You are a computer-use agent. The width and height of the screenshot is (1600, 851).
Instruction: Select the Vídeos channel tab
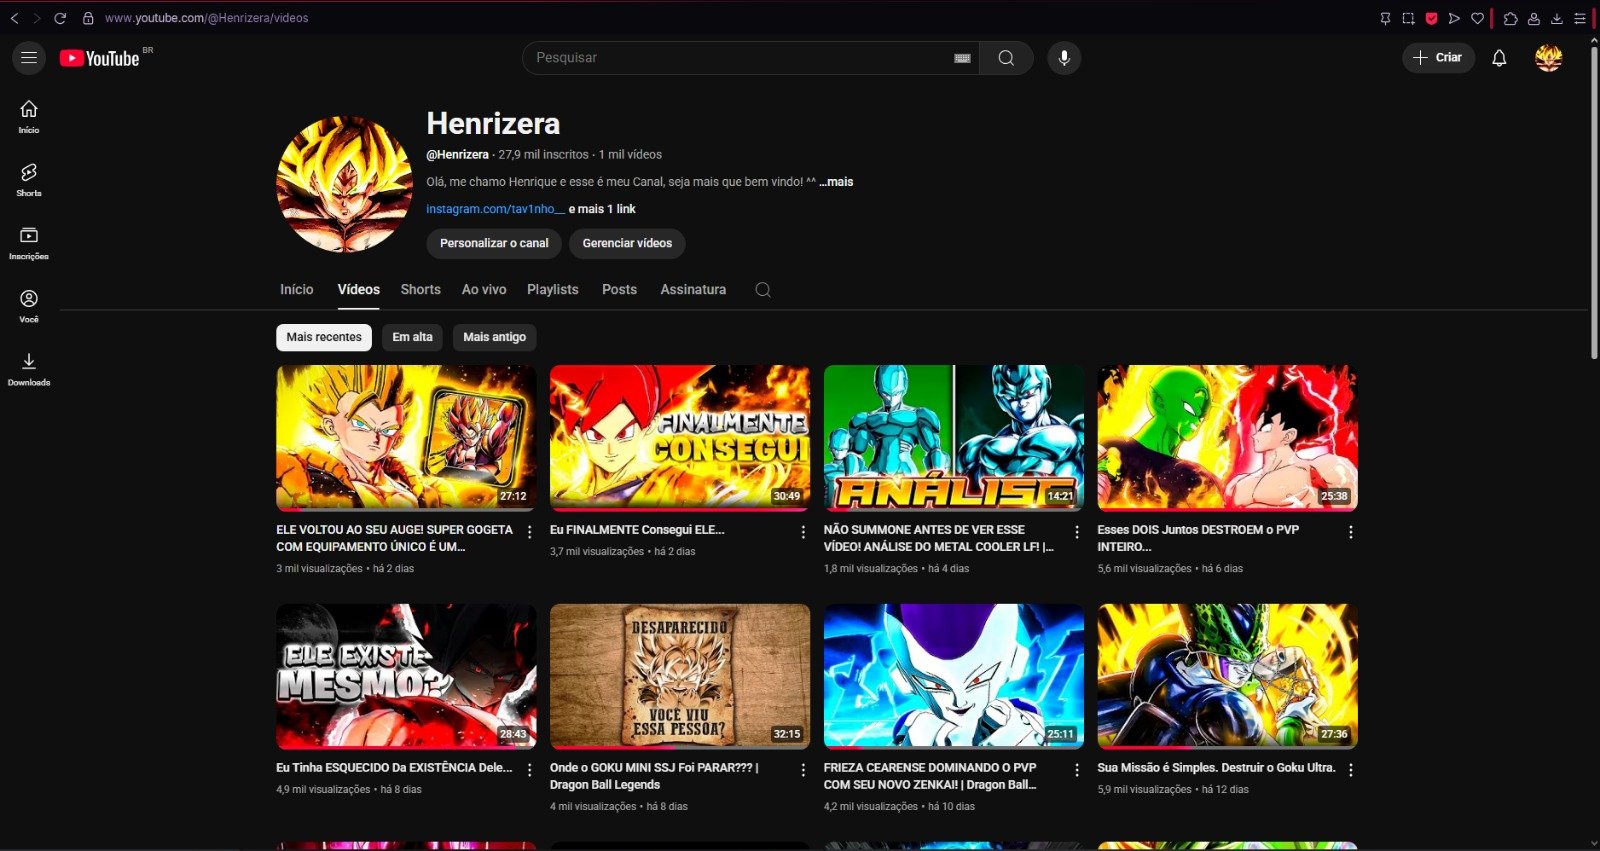pos(359,289)
